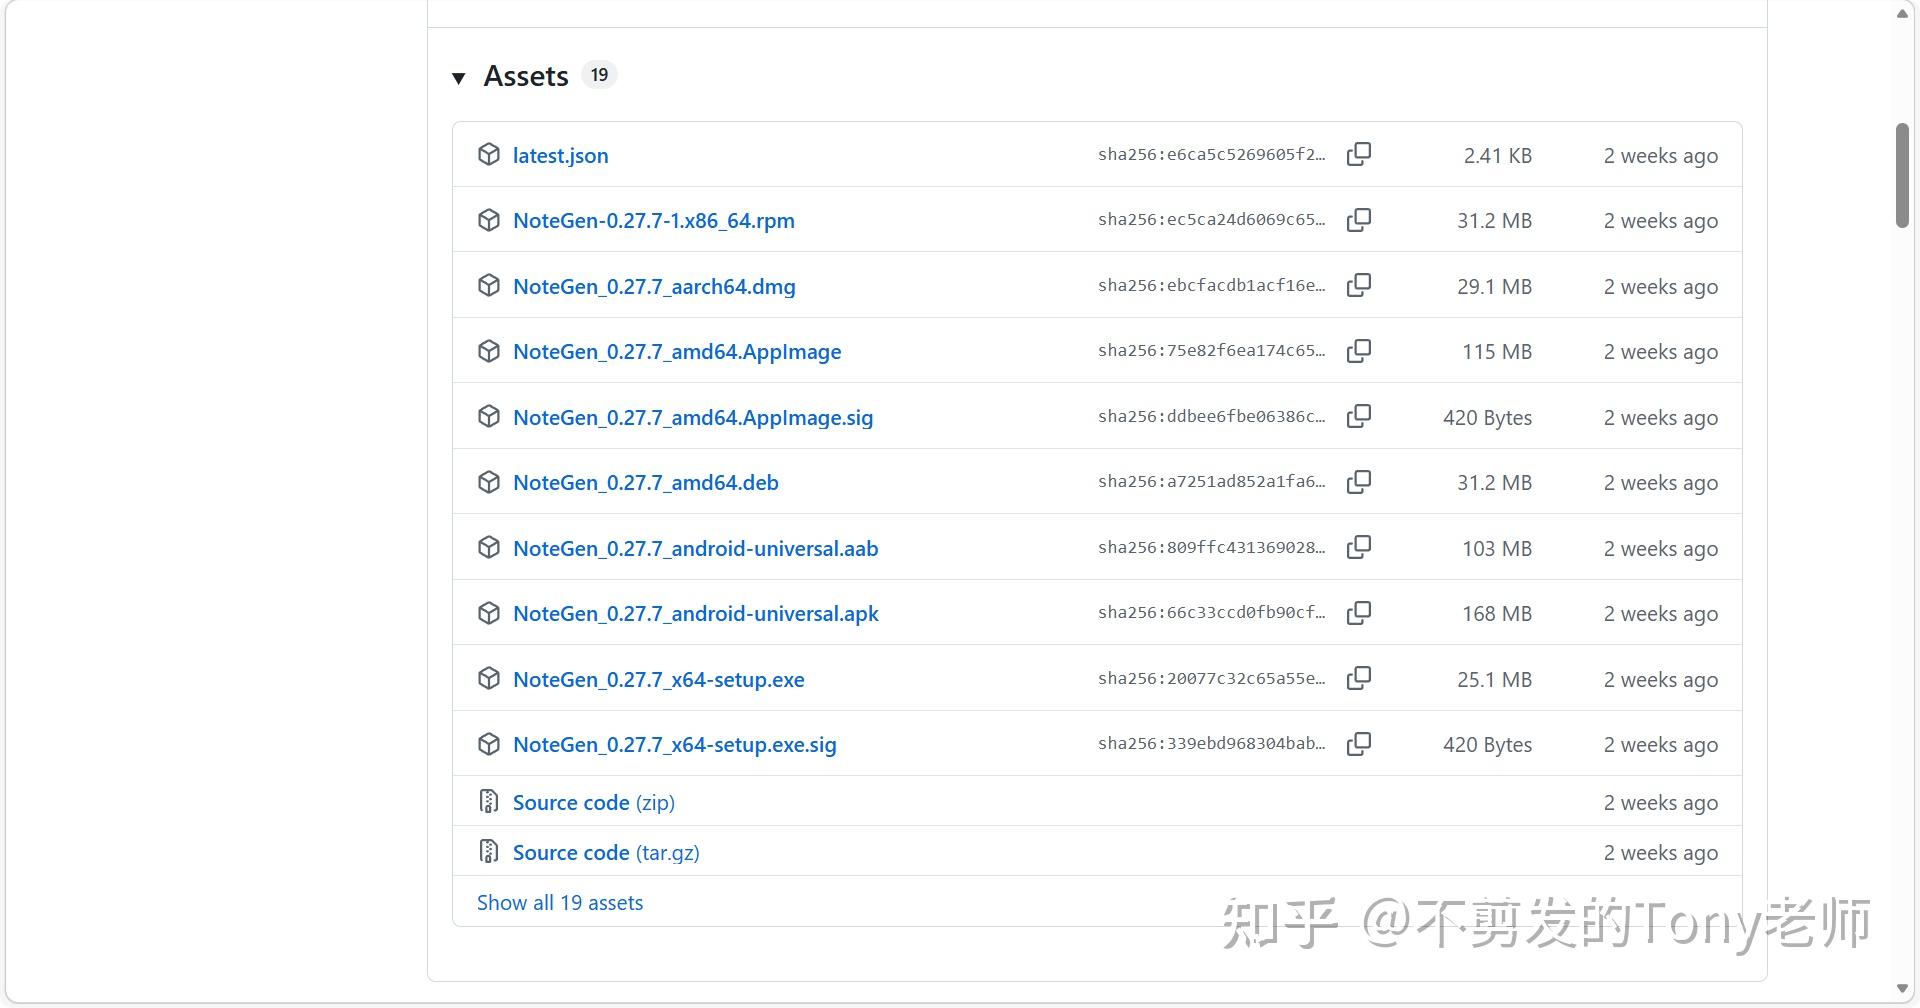
Task: Click zip file icon beside Source code (zip)
Action: tap(488, 801)
